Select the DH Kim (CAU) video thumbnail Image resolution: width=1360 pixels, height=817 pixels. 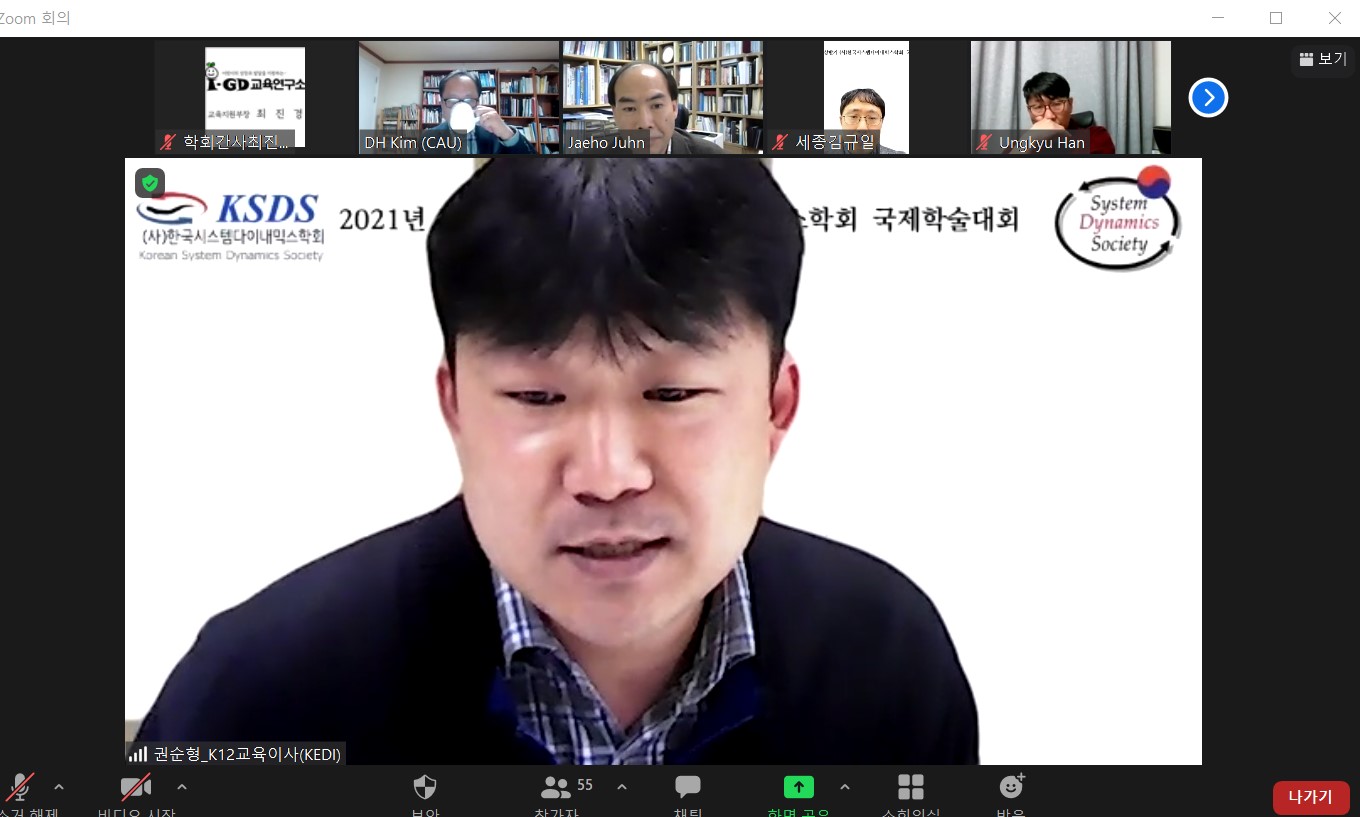click(458, 97)
